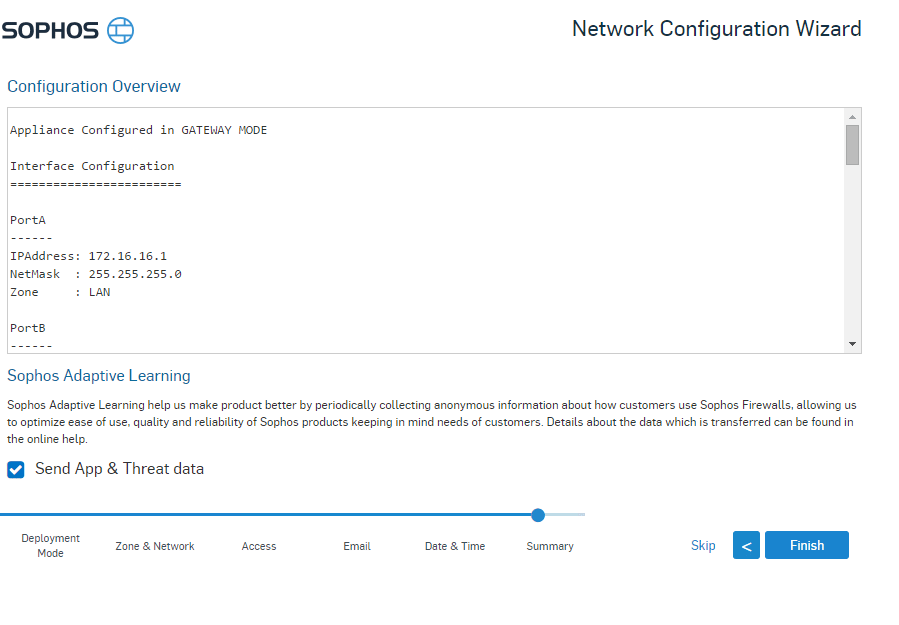The width and height of the screenshot is (899, 625).
Task: Click the Skip link
Action: point(703,545)
